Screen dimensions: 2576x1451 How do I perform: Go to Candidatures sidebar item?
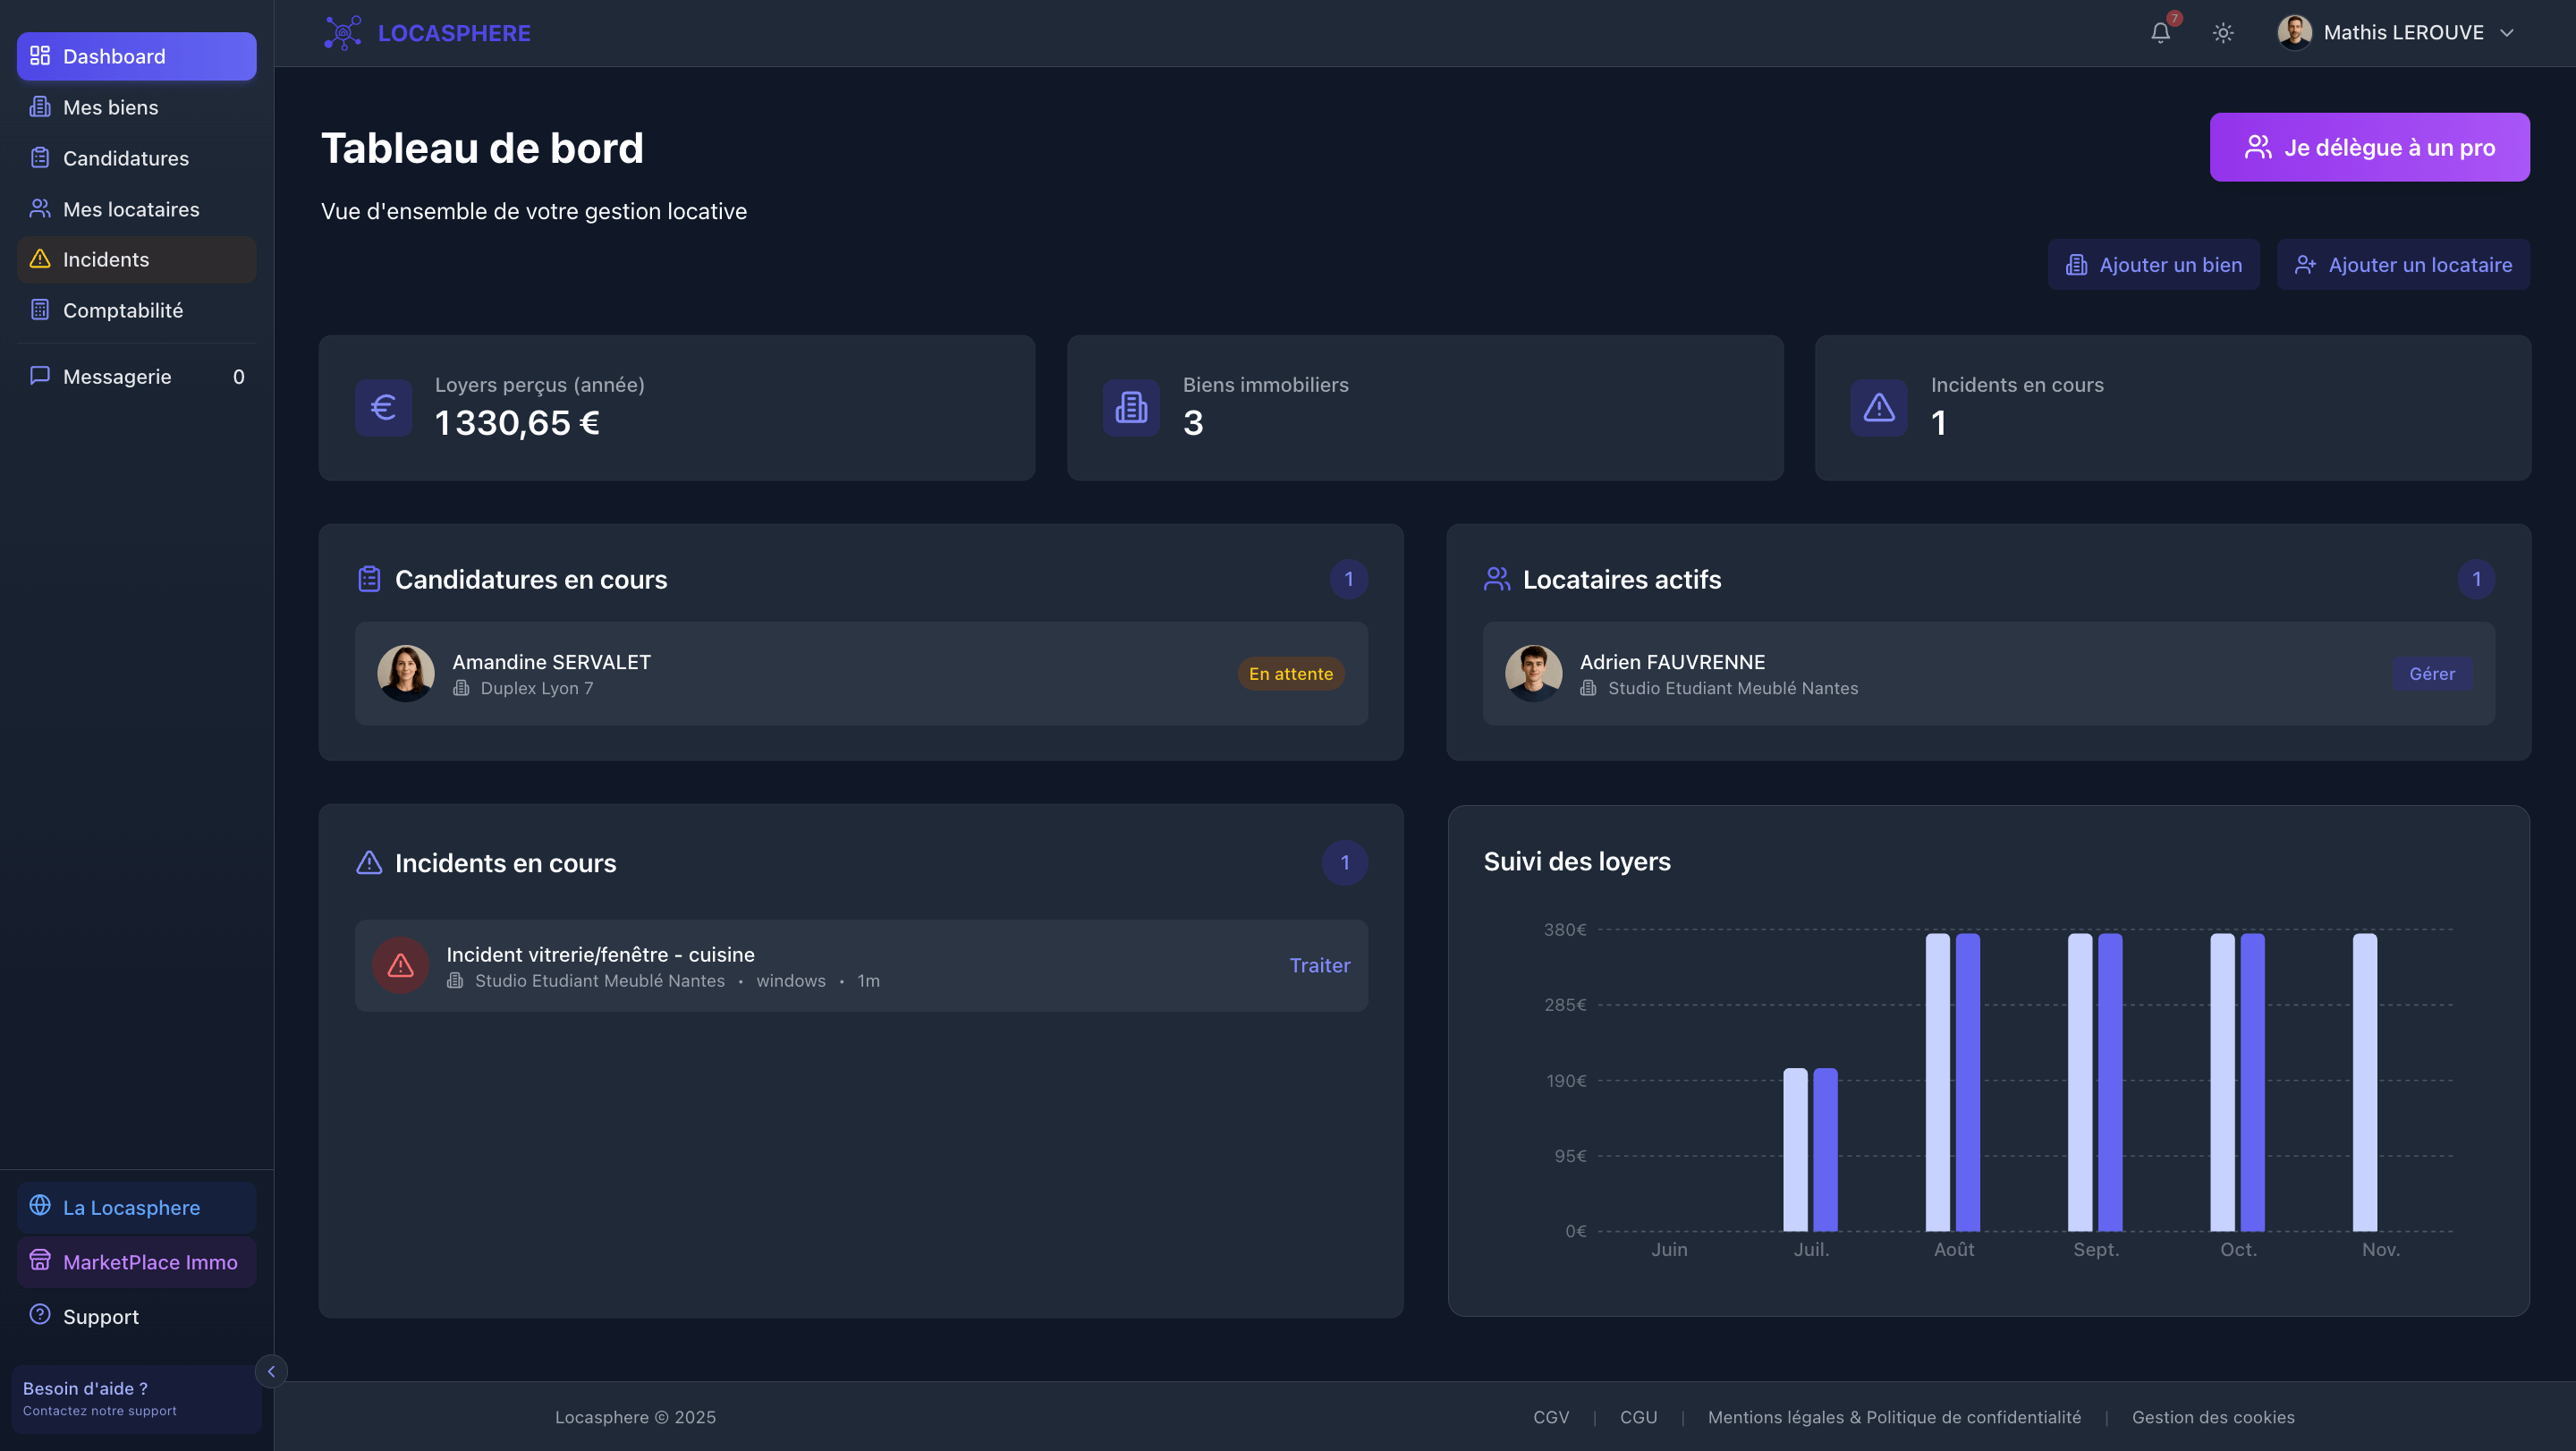125,158
